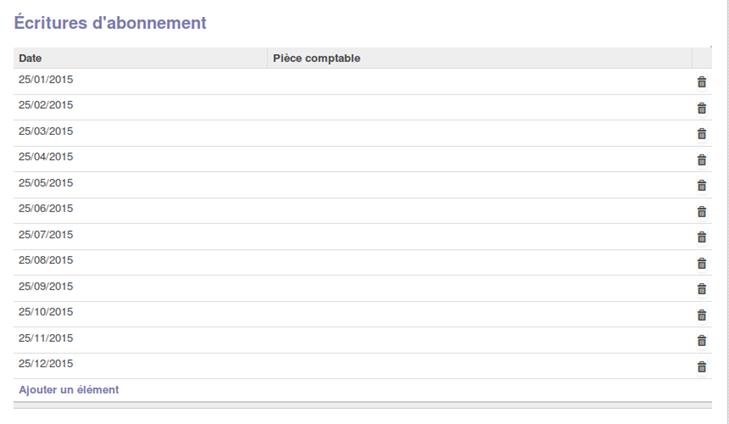The height and width of the screenshot is (424, 729).
Task: Click the Pièce comptable cell for 25/03/2015
Action: point(480,133)
